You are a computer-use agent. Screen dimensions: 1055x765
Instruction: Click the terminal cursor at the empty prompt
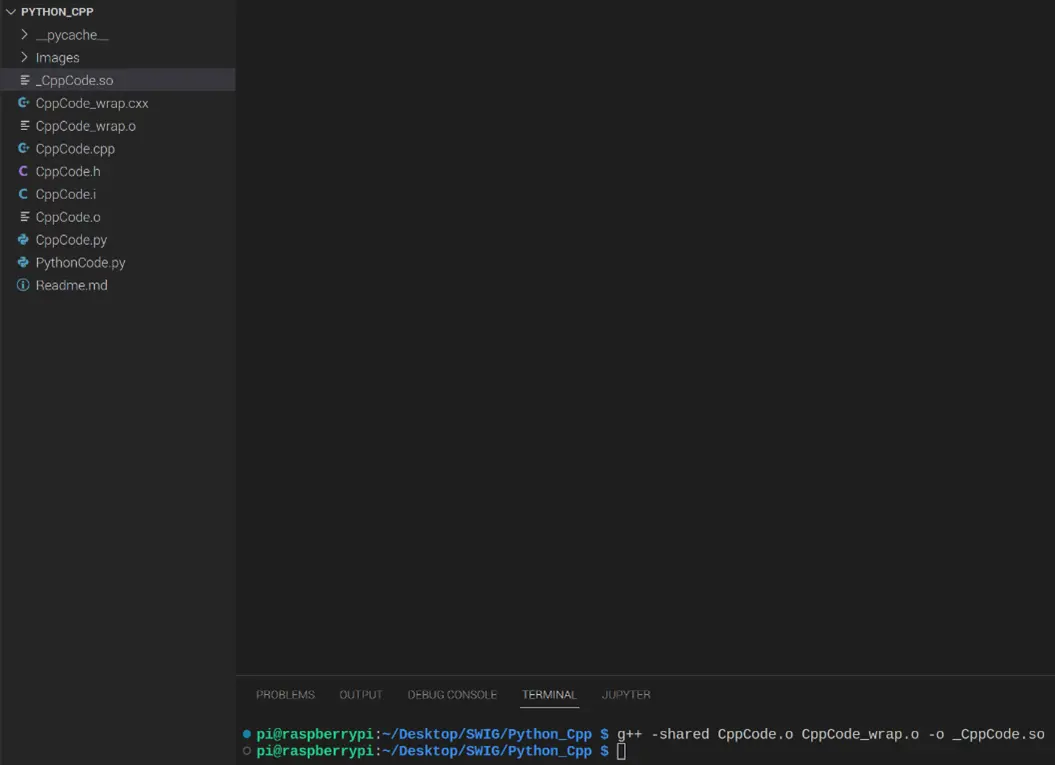click(621, 751)
